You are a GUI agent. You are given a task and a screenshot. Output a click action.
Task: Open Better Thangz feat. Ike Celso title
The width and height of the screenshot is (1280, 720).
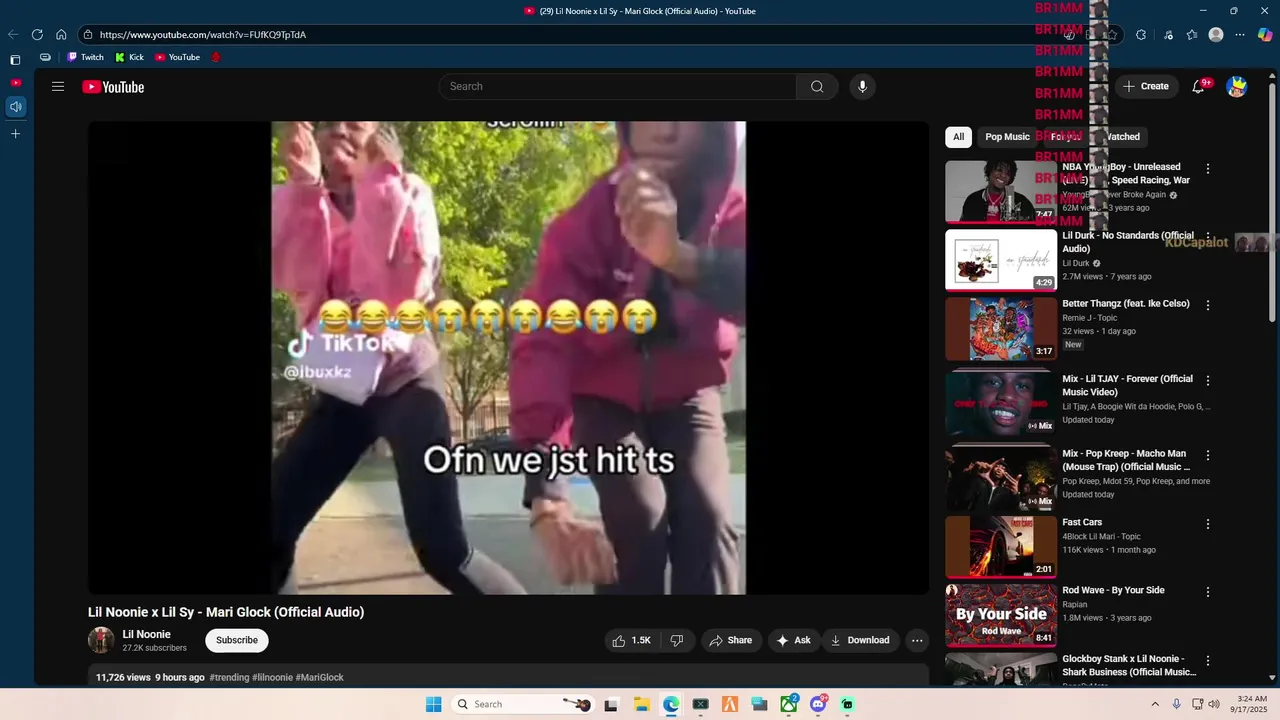point(1126,304)
